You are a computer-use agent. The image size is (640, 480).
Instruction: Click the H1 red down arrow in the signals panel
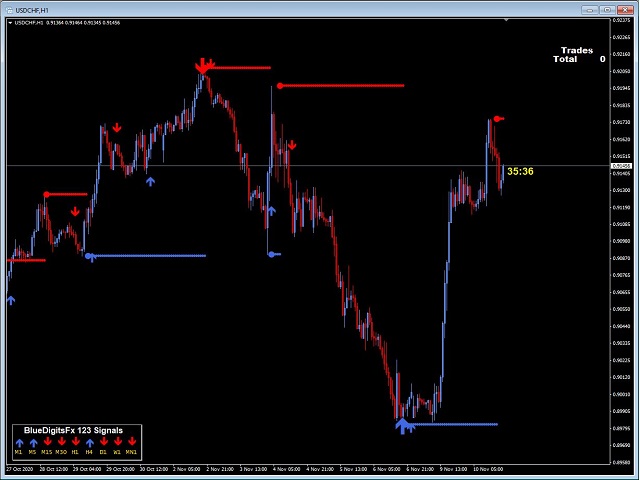pyautogui.click(x=76, y=441)
